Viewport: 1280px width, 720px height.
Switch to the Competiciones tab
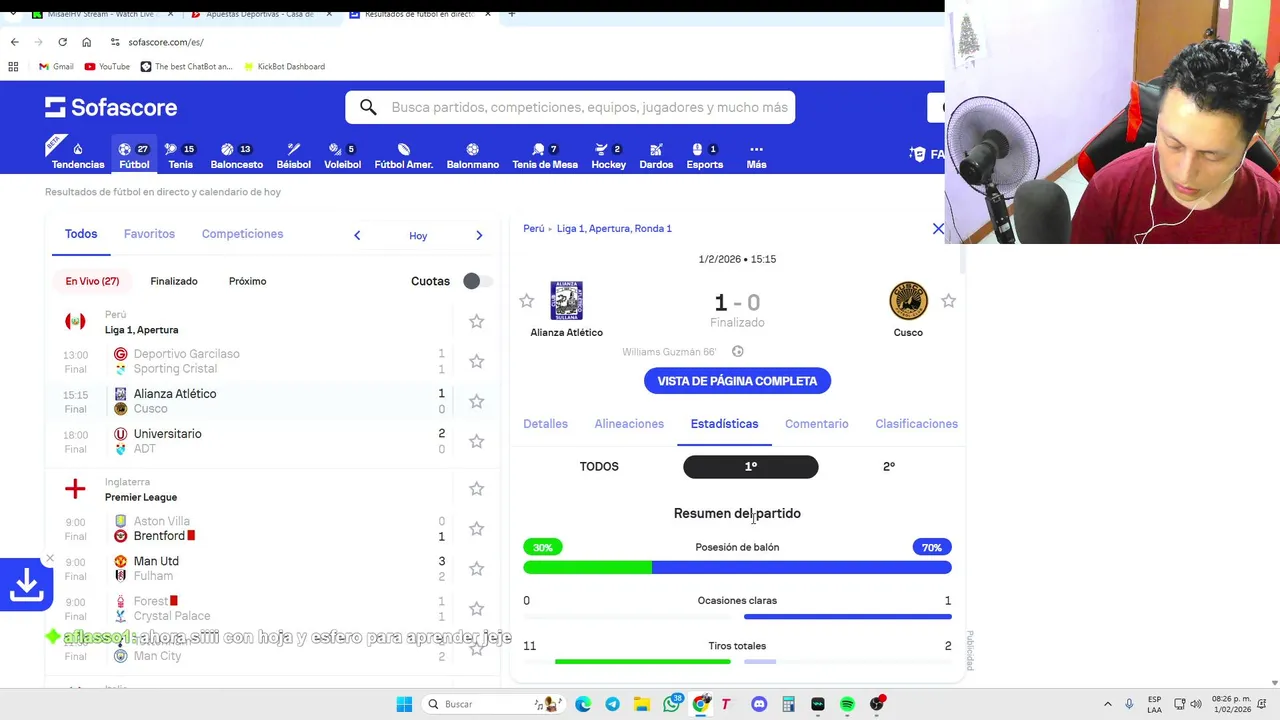242,234
